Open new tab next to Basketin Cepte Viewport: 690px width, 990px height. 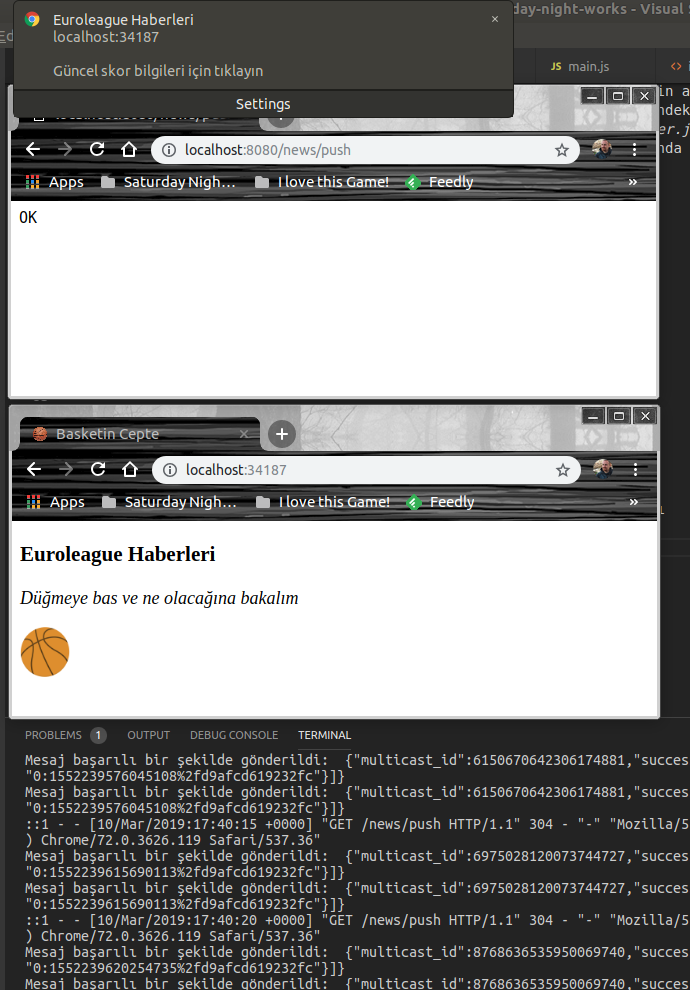point(282,434)
